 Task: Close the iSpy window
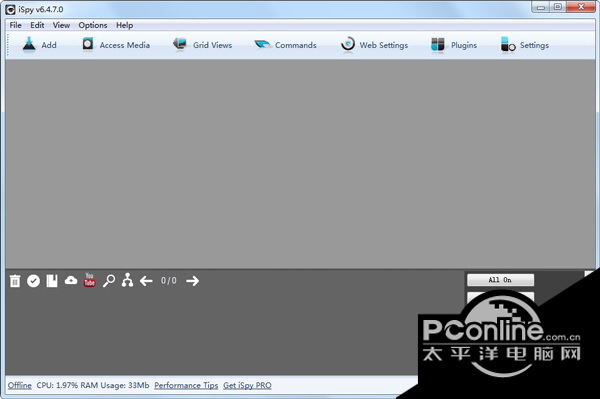[x=580, y=7]
